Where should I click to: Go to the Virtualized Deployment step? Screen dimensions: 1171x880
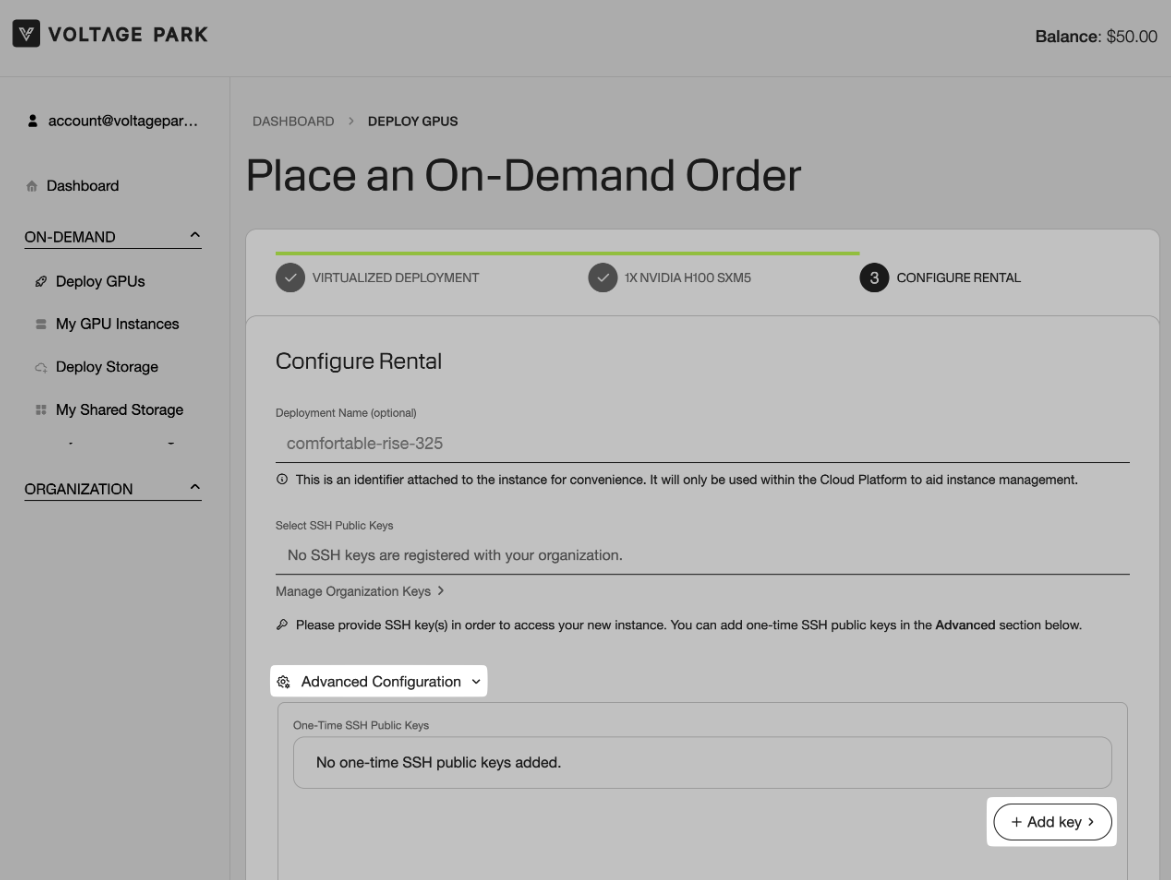tap(289, 278)
